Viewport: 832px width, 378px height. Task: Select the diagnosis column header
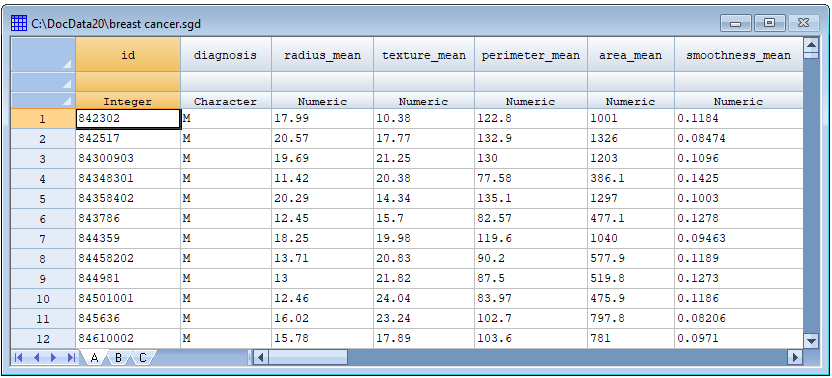(x=226, y=55)
